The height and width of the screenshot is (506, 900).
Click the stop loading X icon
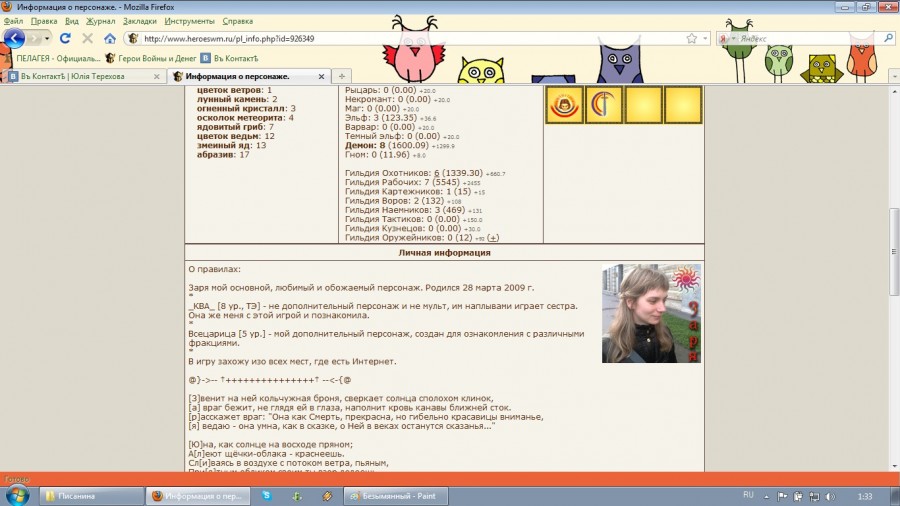coord(87,38)
